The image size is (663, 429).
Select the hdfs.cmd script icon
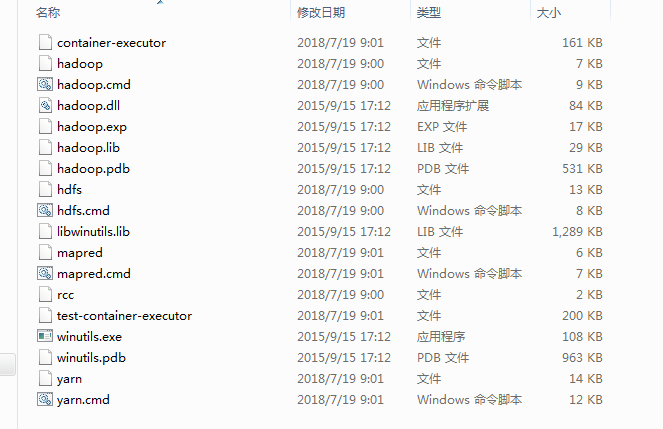pyautogui.click(x=44, y=211)
